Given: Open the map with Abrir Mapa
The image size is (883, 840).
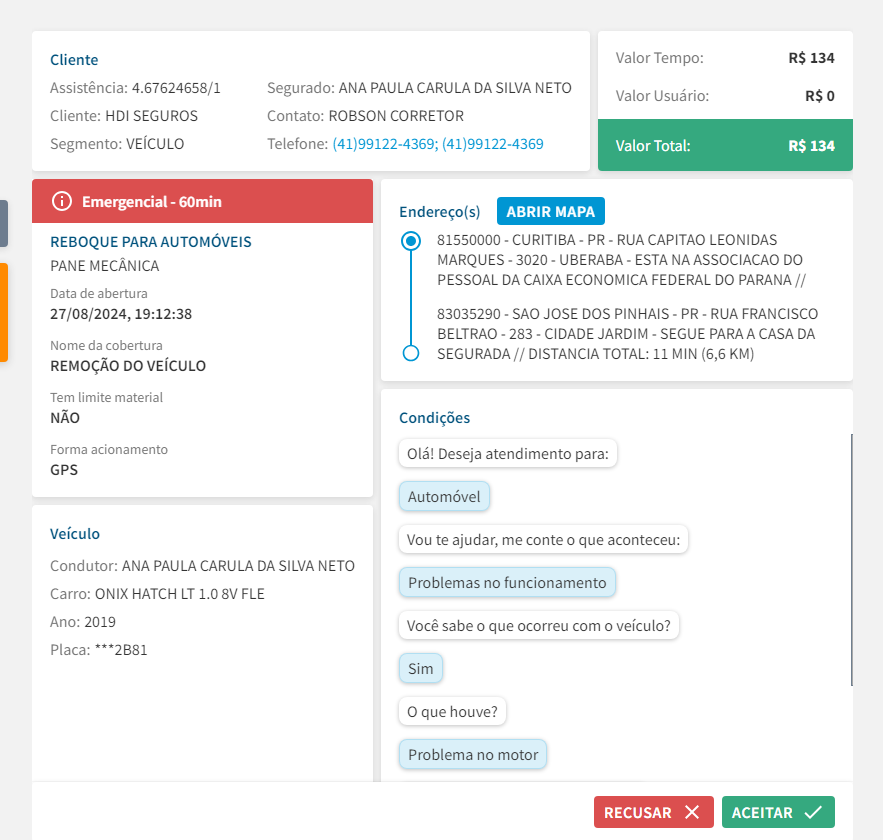Looking at the screenshot, I should pyautogui.click(x=550, y=212).
